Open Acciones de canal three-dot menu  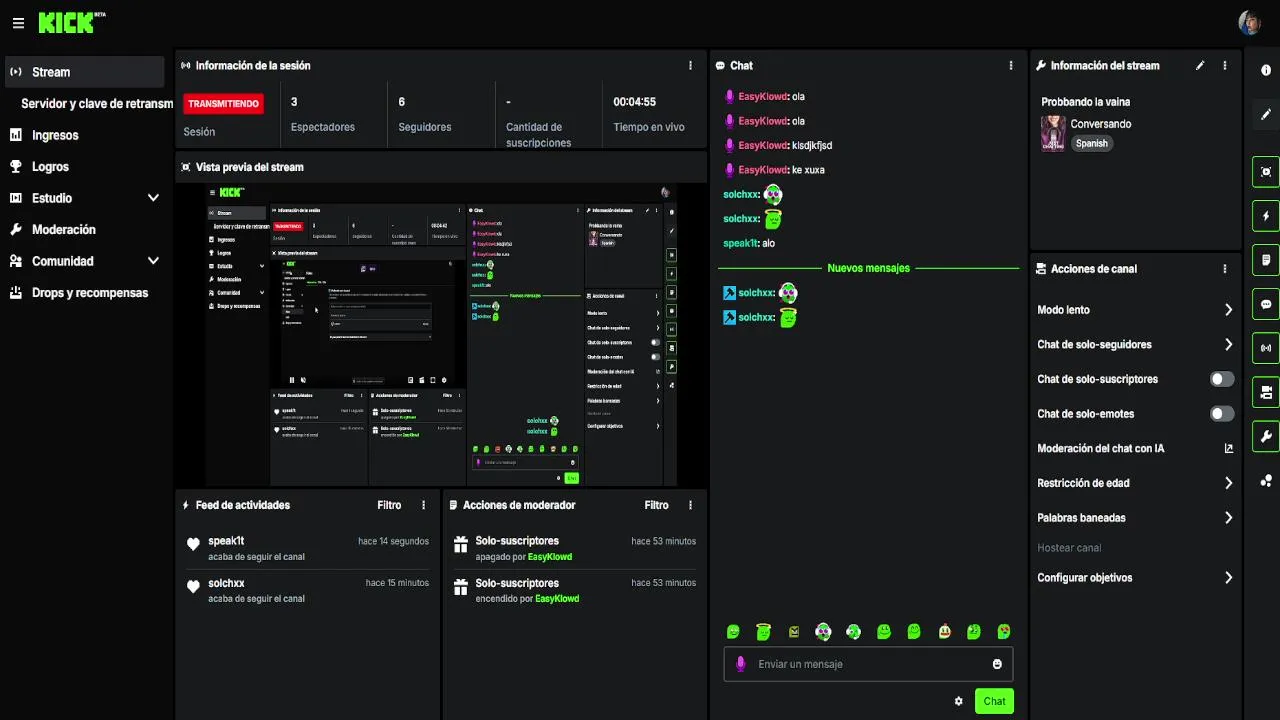coord(1225,269)
